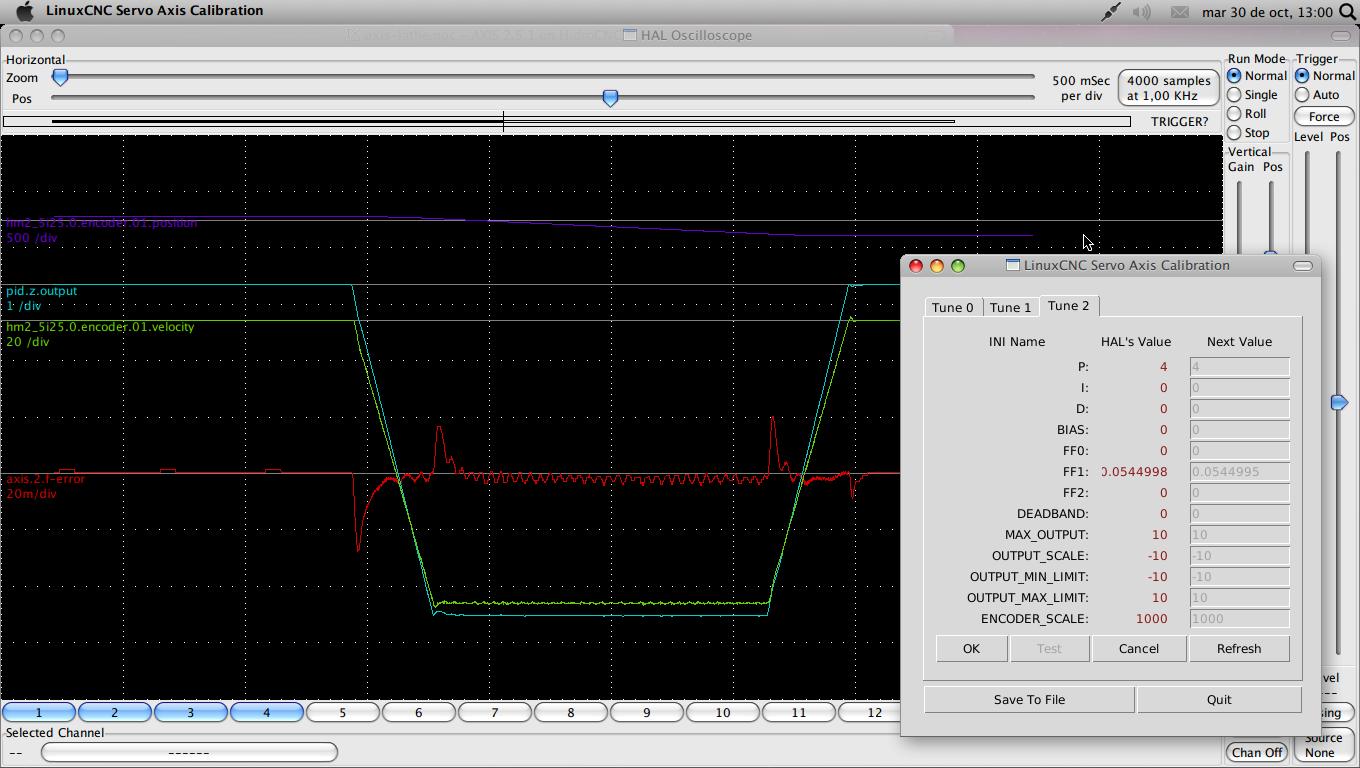
Task: Click the trigger Pos vertical slider handle
Action: [x=1339, y=402]
